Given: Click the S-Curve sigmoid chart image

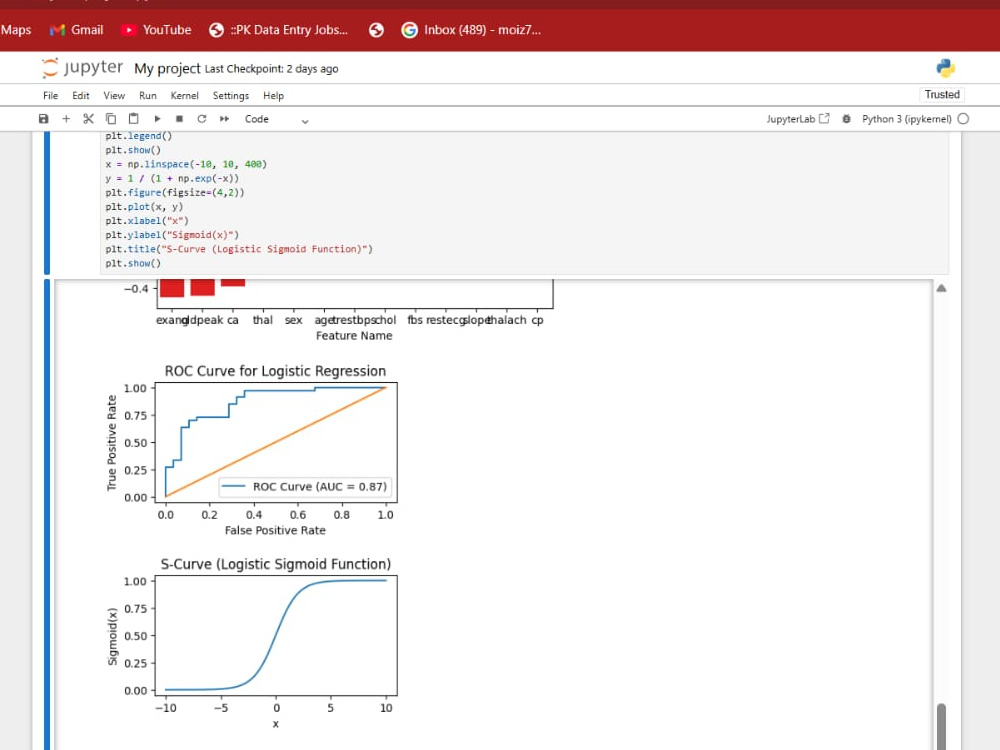Looking at the screenshot, I should [x=252, y=643].
